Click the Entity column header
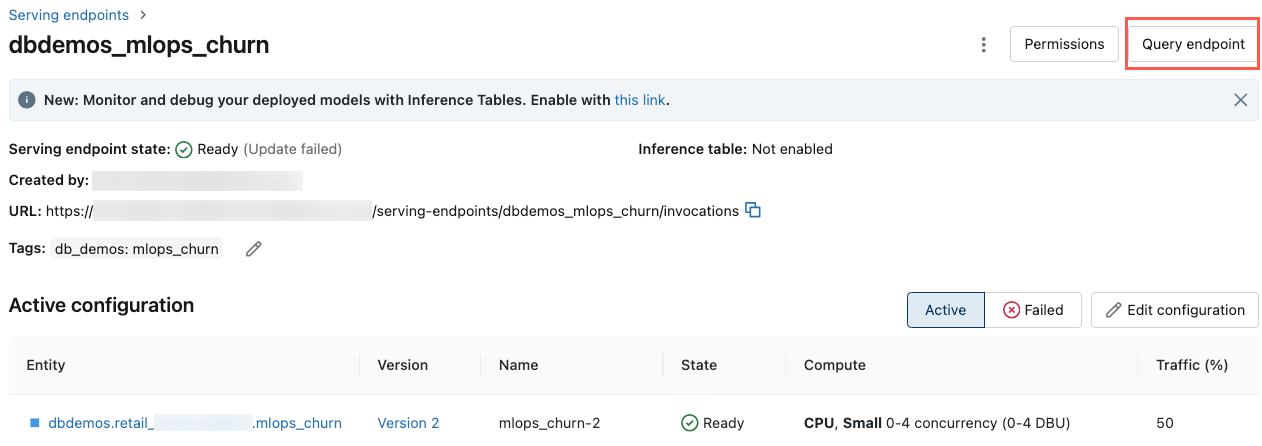Screen dimensions: 1262x446 (46, 365)
